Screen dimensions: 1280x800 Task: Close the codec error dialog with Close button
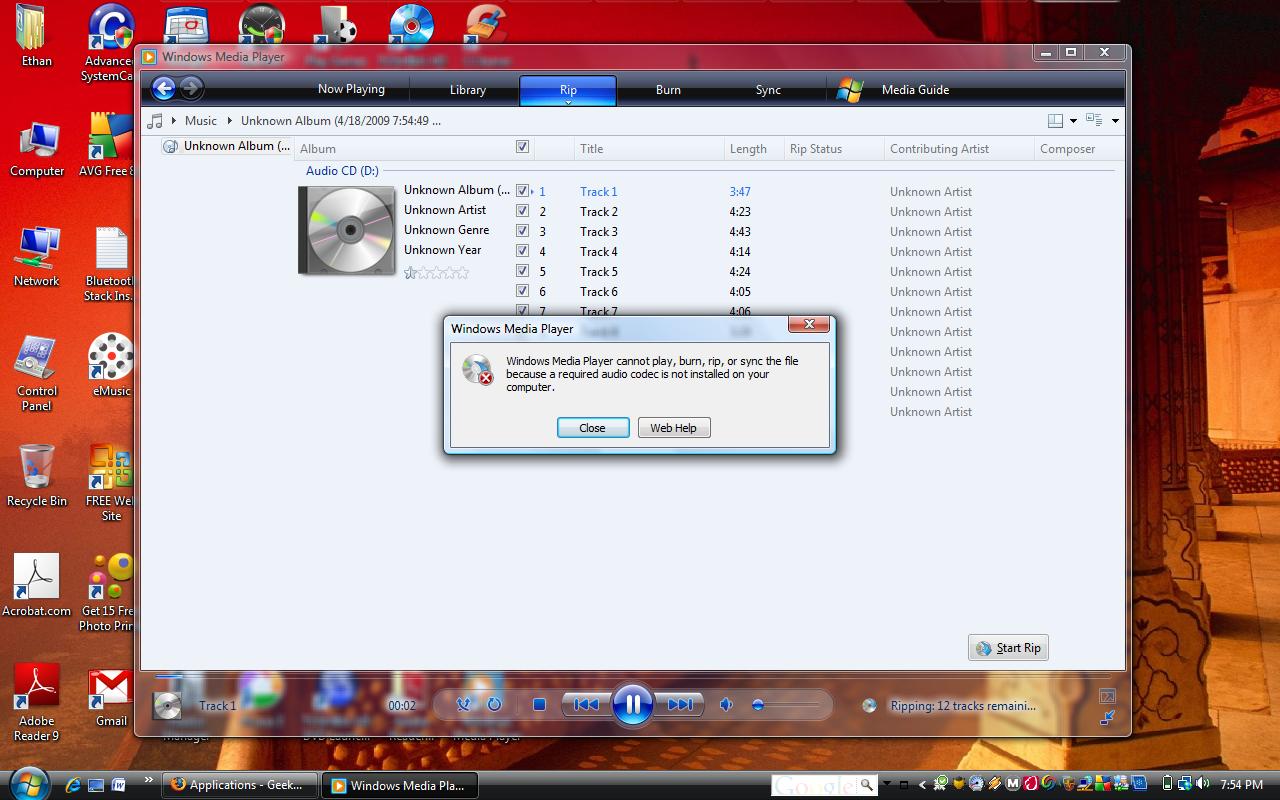click(593, 428)
